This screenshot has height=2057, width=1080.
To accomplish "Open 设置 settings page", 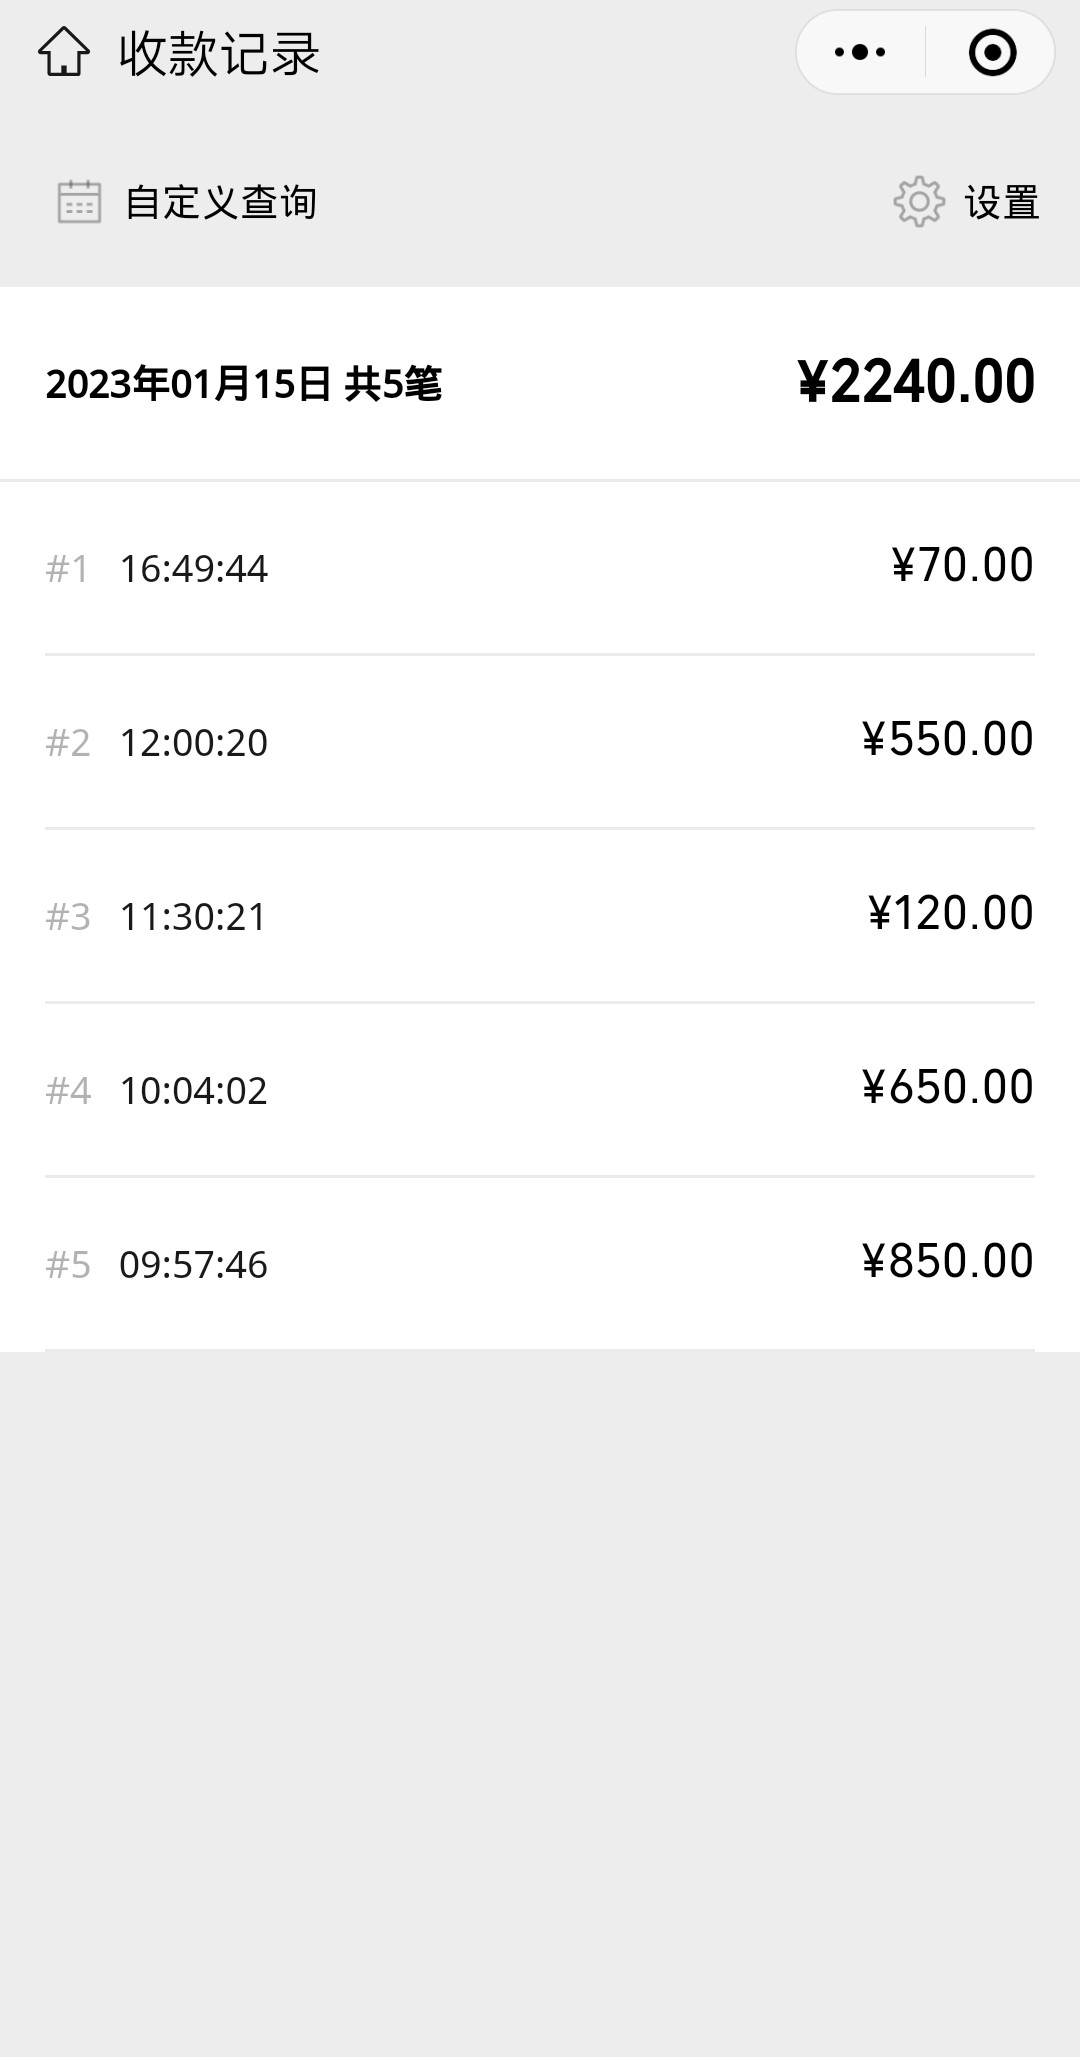I will point(1001,202).
